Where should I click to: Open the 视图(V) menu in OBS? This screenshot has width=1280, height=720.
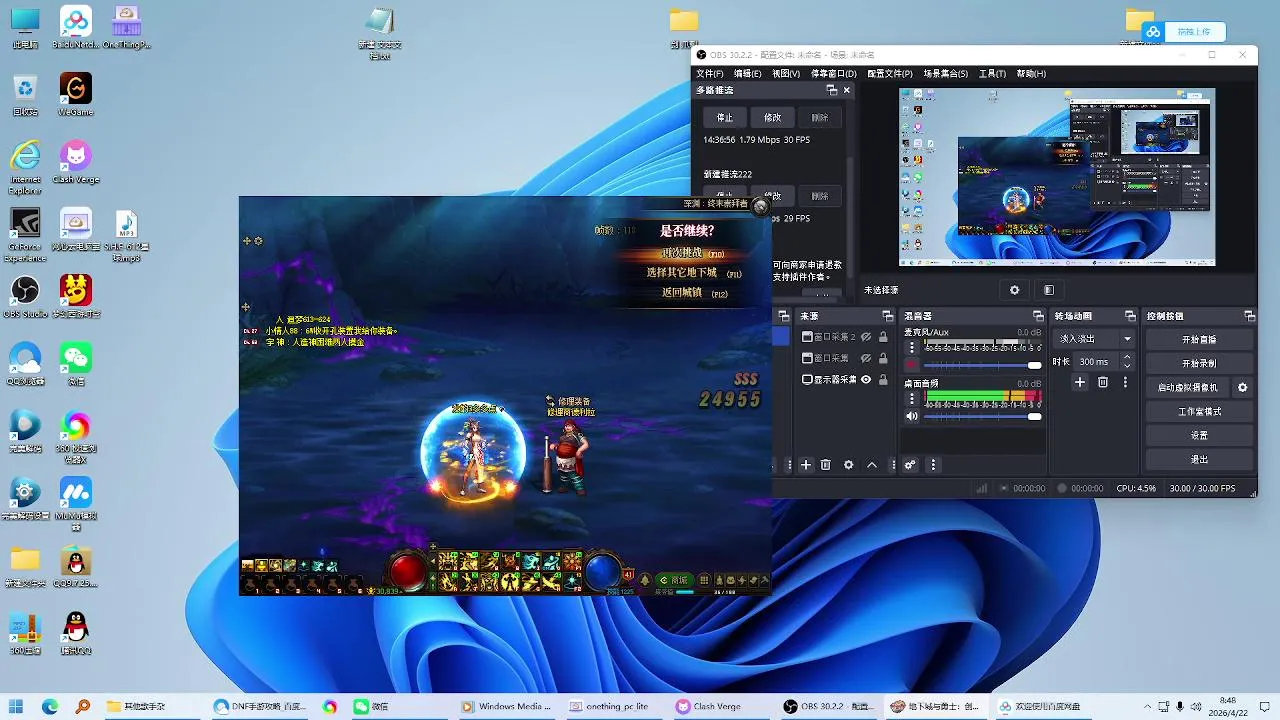click(786, 73)
